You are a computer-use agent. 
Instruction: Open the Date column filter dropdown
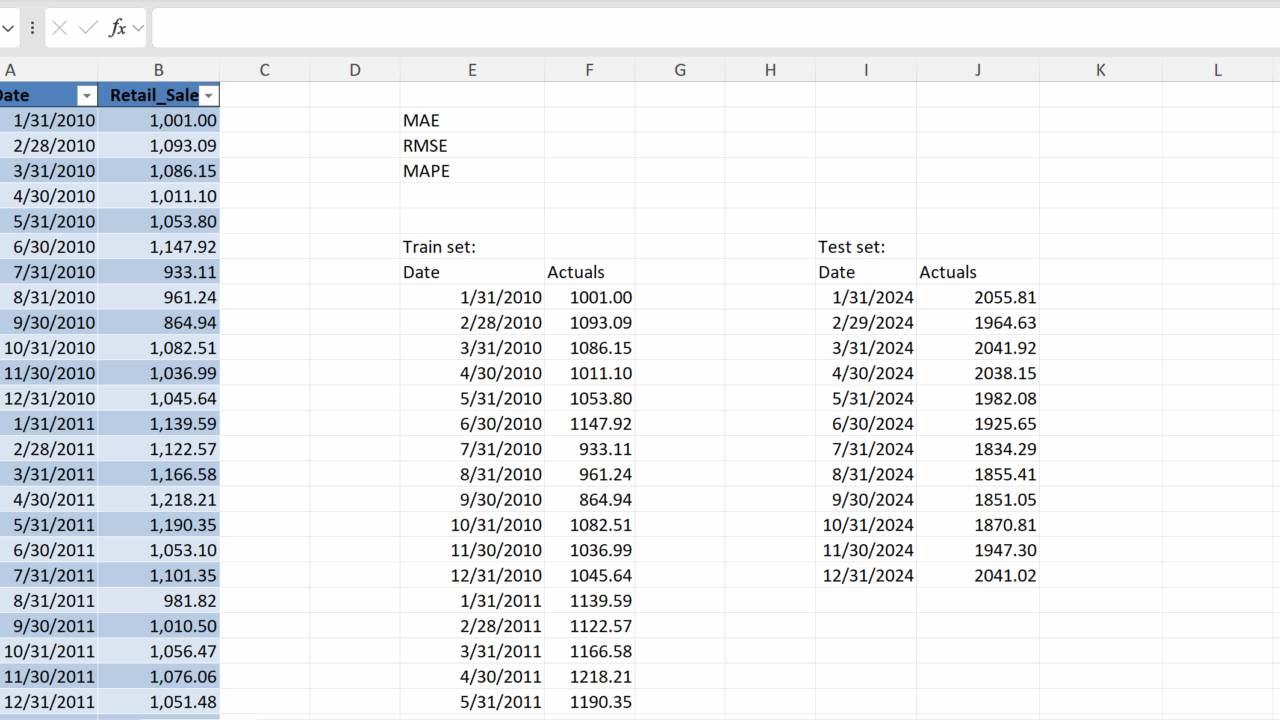point(87,96)
